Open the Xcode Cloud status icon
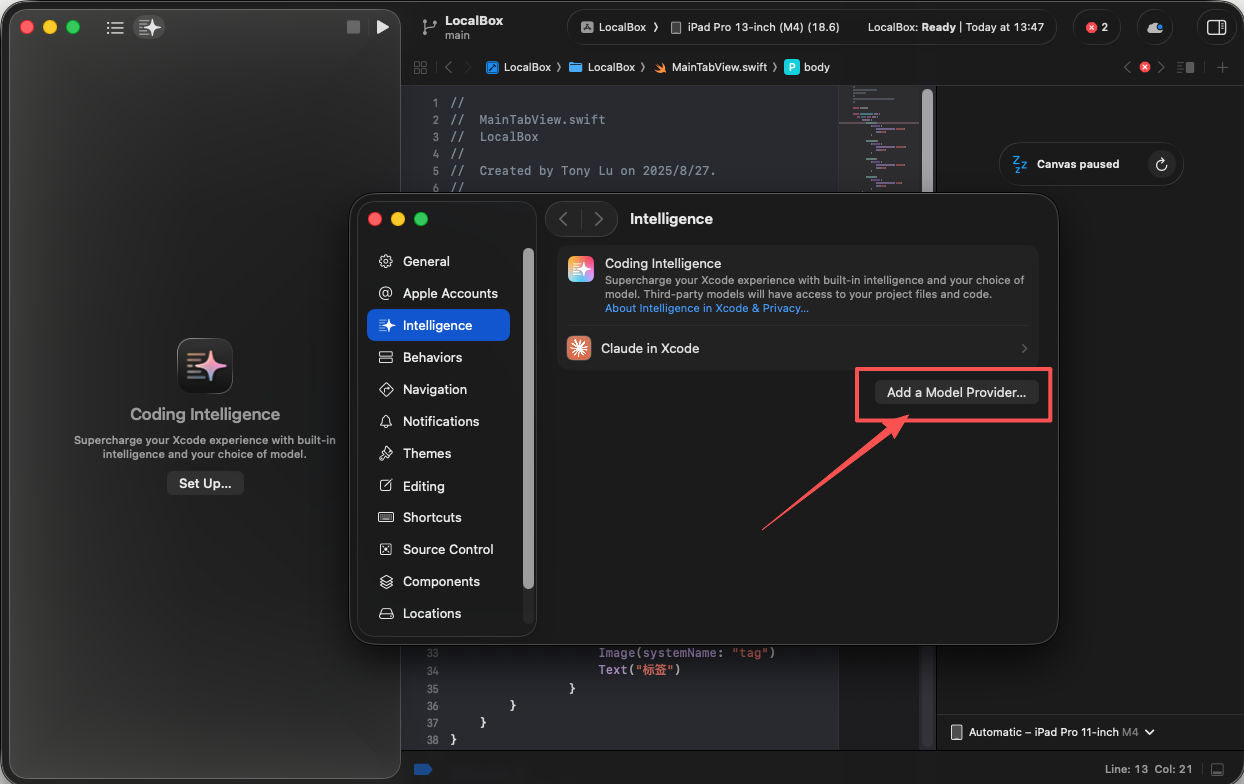 tap(1155, 27)
